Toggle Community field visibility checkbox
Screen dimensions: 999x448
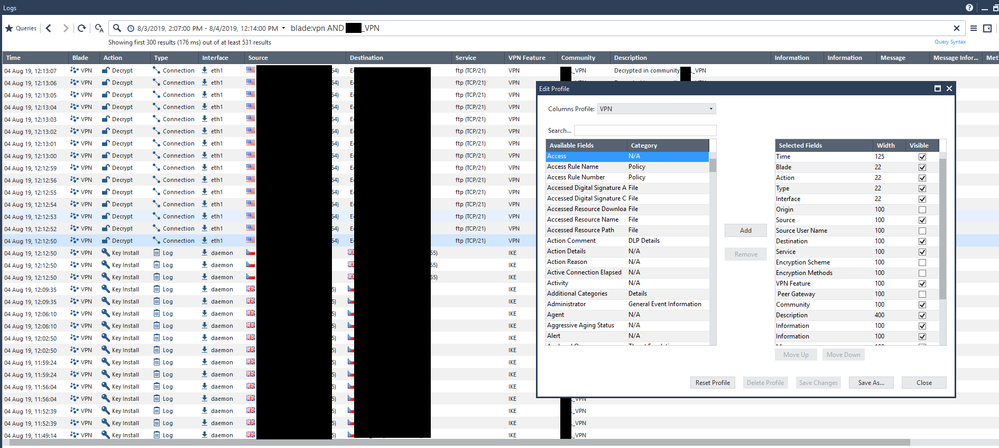[922, 305]
